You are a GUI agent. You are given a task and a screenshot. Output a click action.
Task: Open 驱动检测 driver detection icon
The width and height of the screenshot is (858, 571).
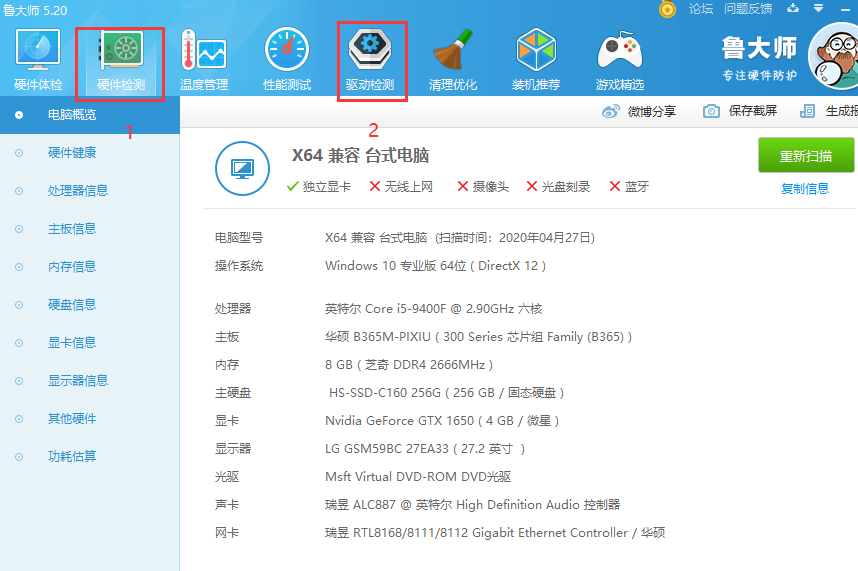pyautogui.click(x=370, y=58)
